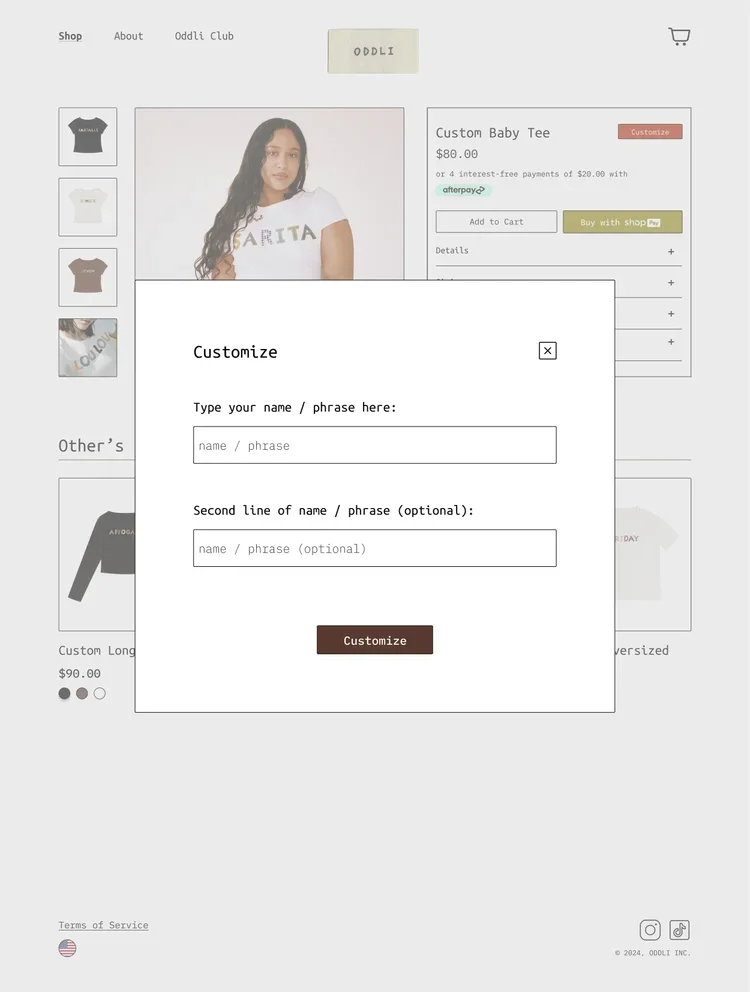Expand the second accordion plus below Details
This screenshot has height=992, width=750.
(671, 283)
